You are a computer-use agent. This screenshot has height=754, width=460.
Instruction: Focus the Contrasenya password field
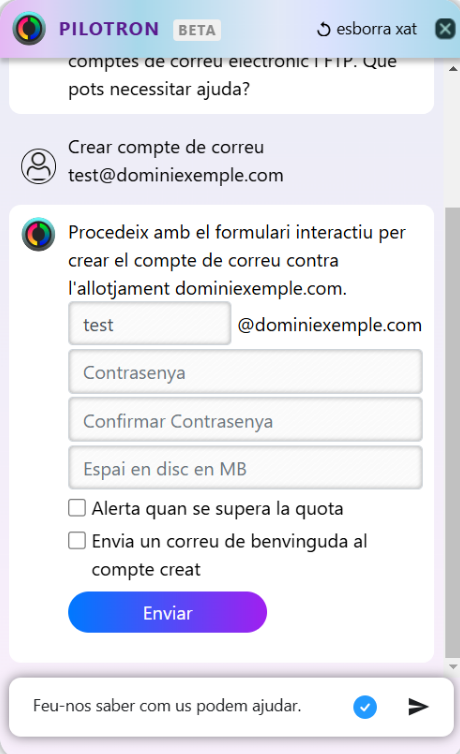(x=246, y=372)
